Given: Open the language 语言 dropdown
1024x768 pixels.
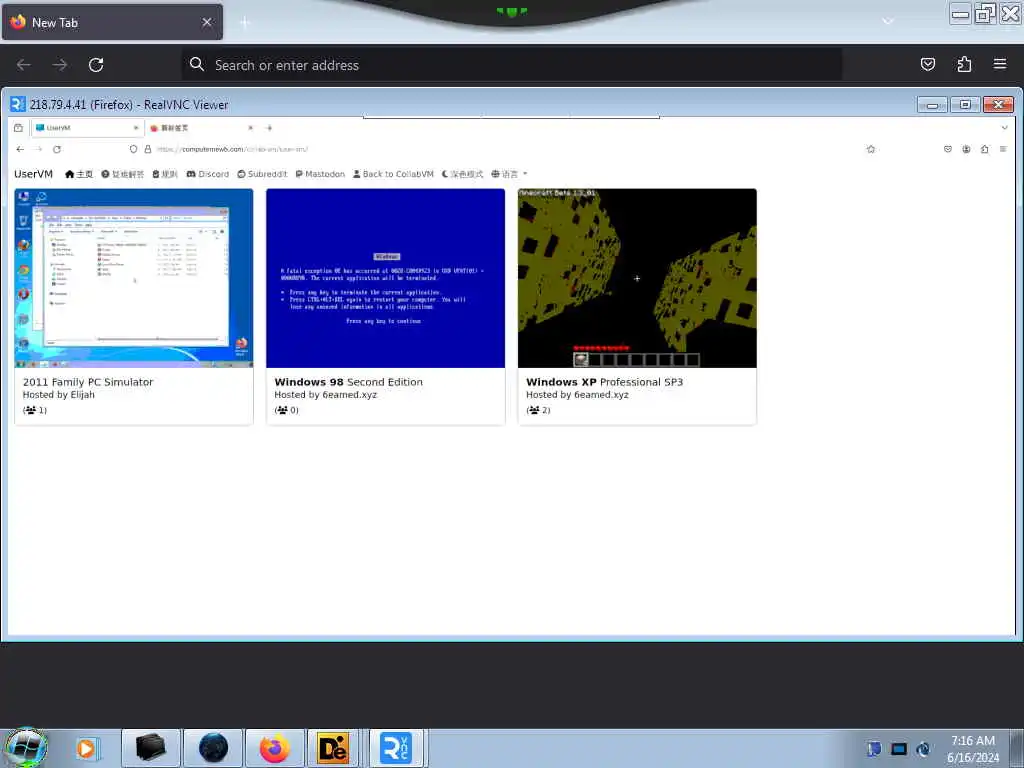Looking at the screenshot, I should pos(509,174).
